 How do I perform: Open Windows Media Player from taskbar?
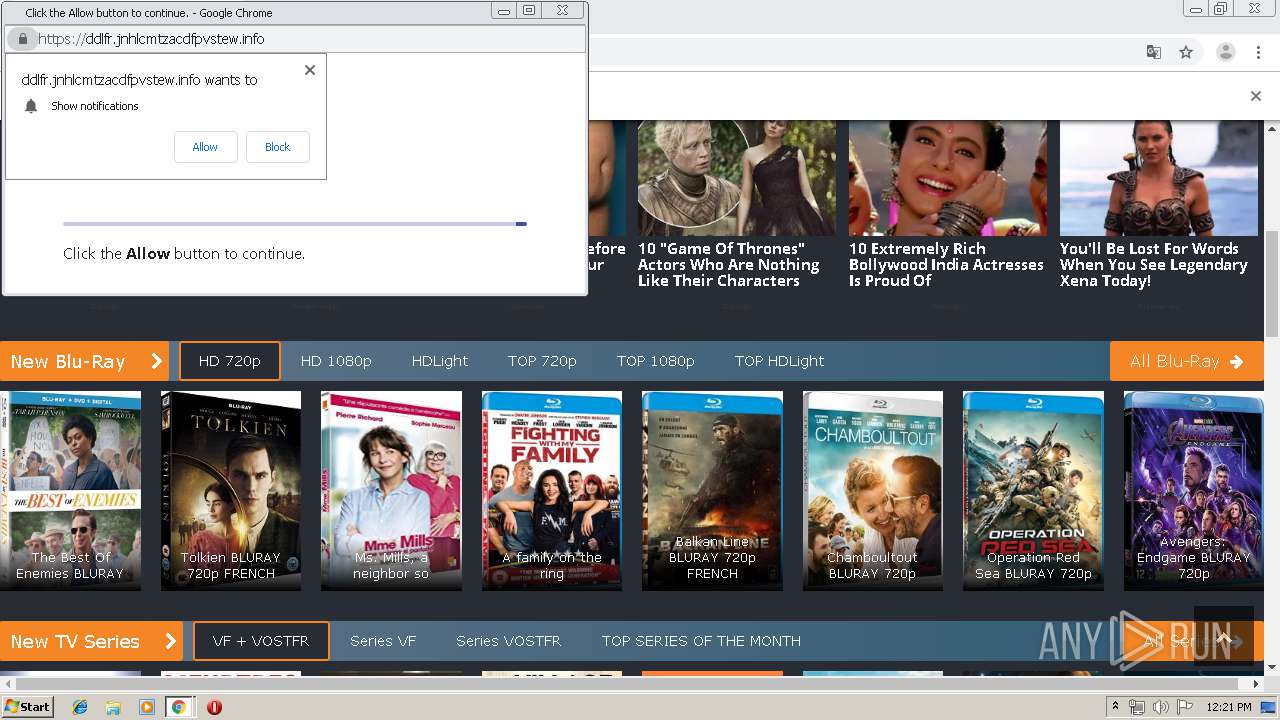(x=146, y=707)
